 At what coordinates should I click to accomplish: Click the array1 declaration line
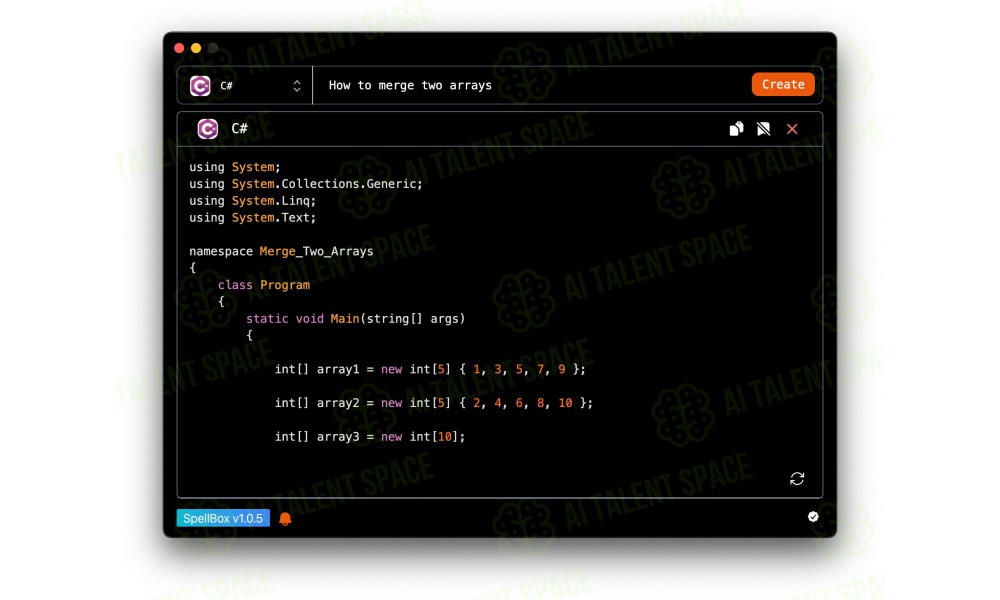coord(430,369)
